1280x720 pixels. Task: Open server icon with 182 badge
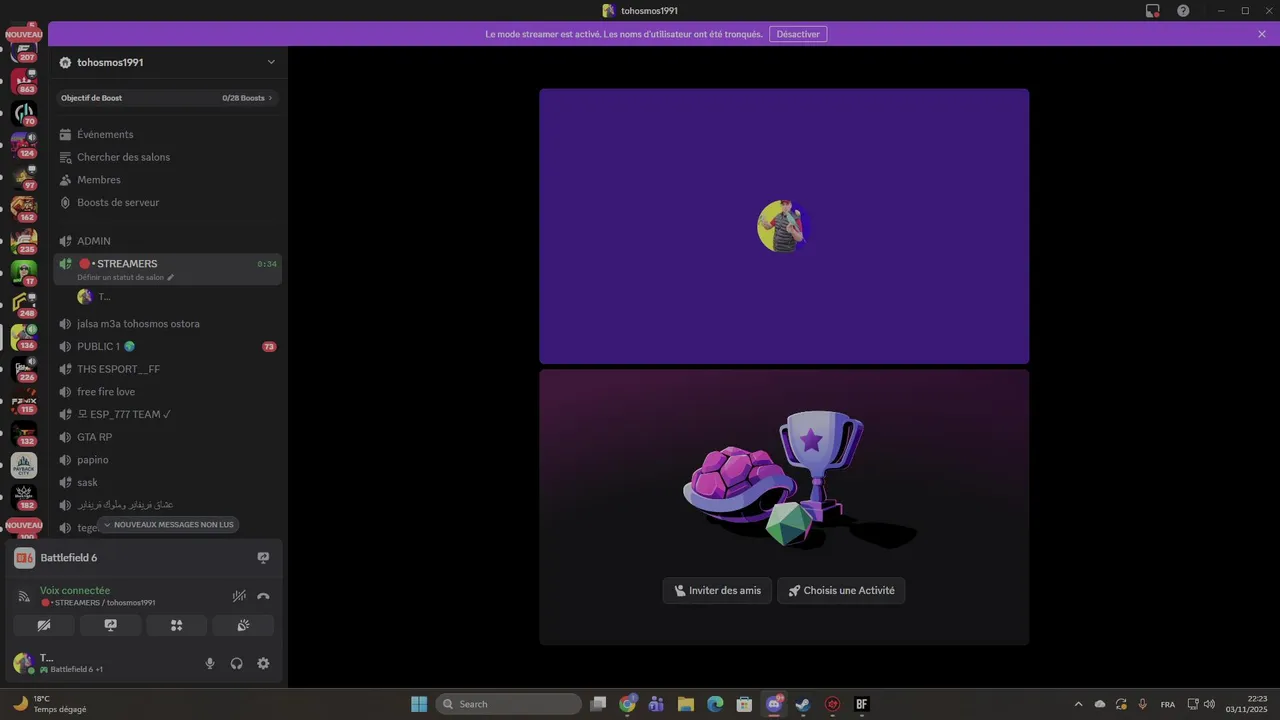click(24, 497)
